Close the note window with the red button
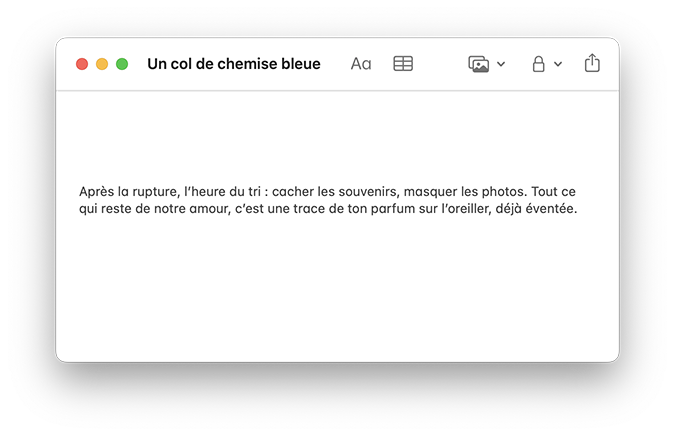This screenshot has height=436, width=675. 82,64
